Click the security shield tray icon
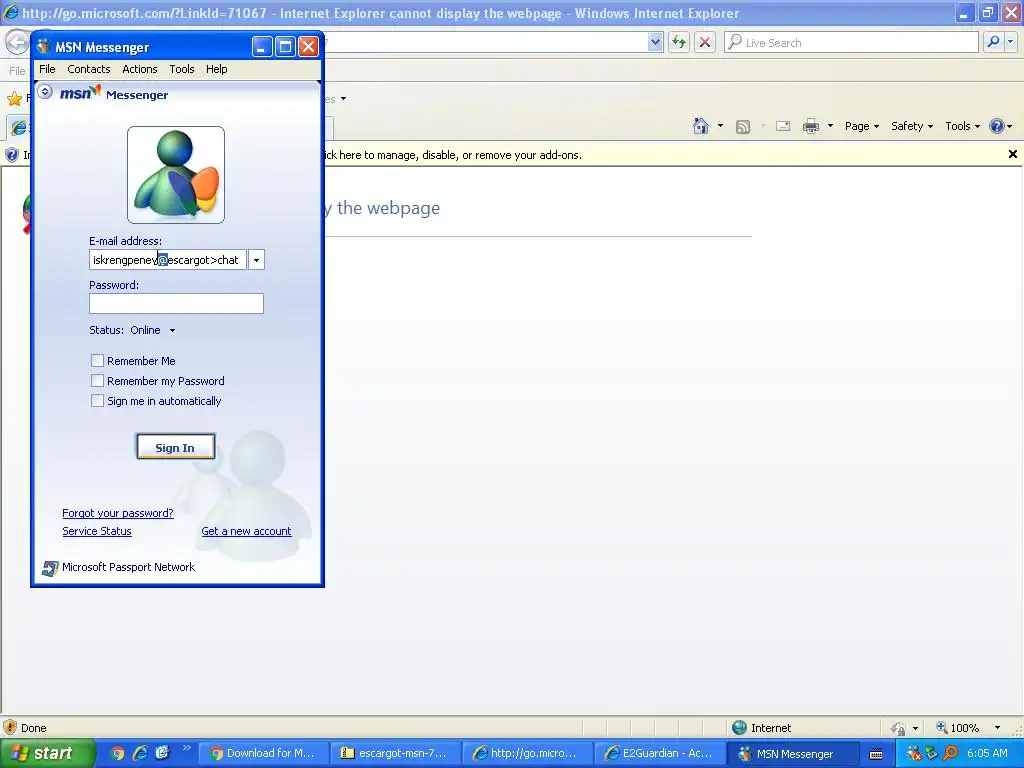The width and height of the screenshot is (1024, 768). click(x=932, y=753)
